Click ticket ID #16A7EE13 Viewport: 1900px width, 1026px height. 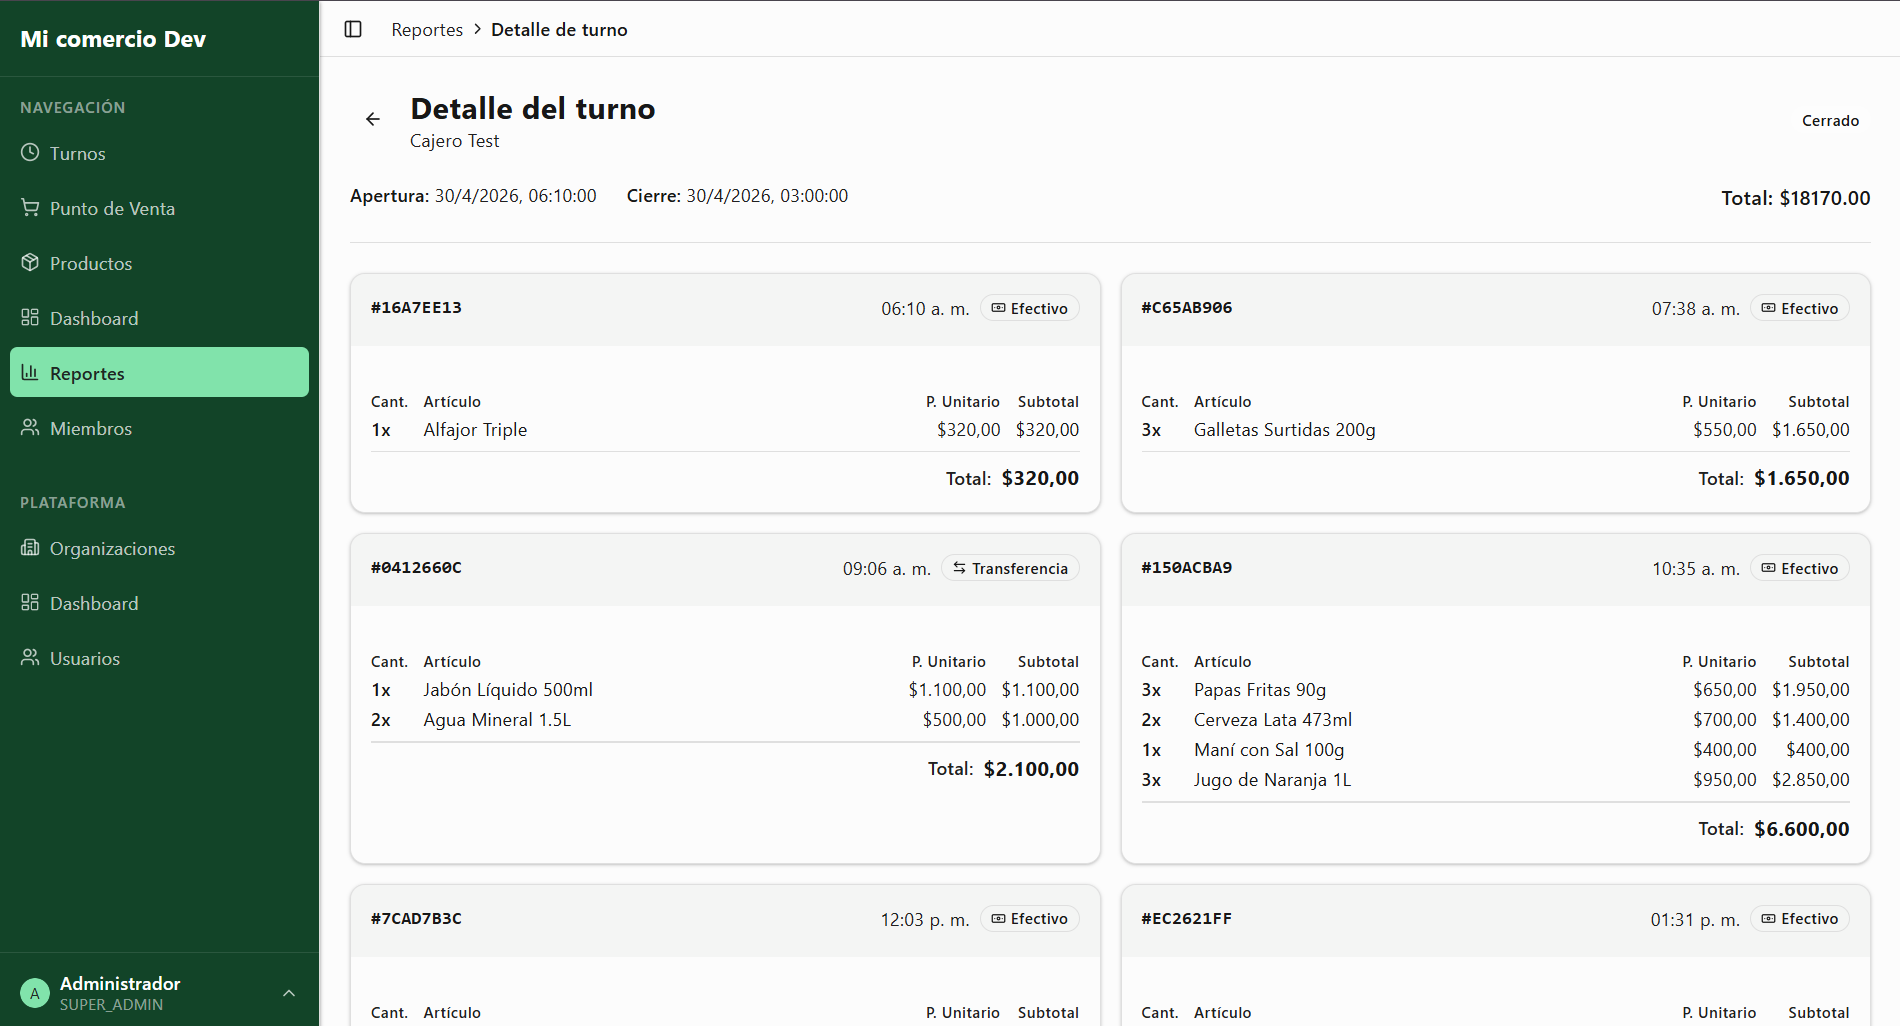[416, 308]
